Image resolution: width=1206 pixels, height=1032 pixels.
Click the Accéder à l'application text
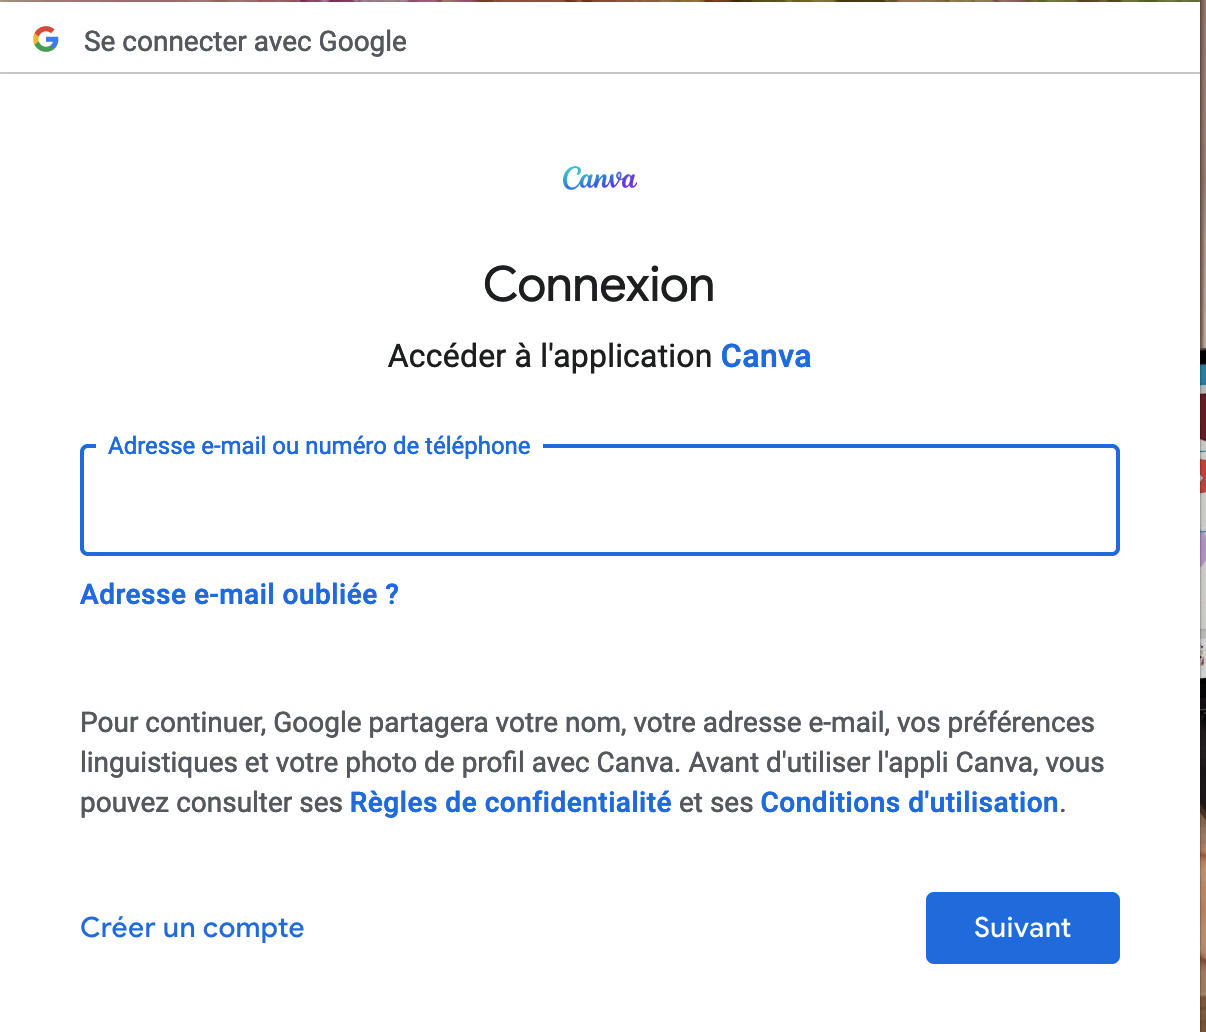550,356
